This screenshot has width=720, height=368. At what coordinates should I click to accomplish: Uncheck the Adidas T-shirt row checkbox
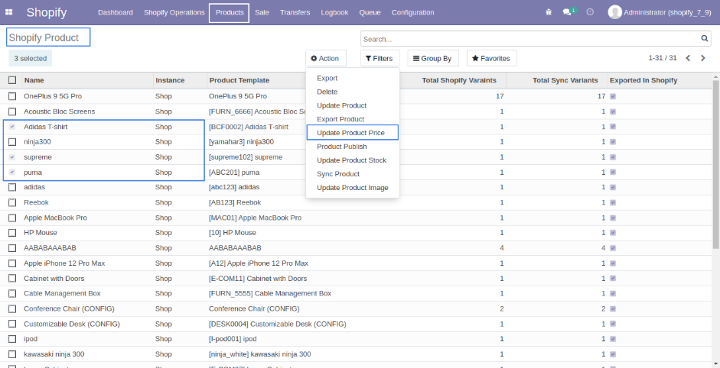click(x=12, y=126)
